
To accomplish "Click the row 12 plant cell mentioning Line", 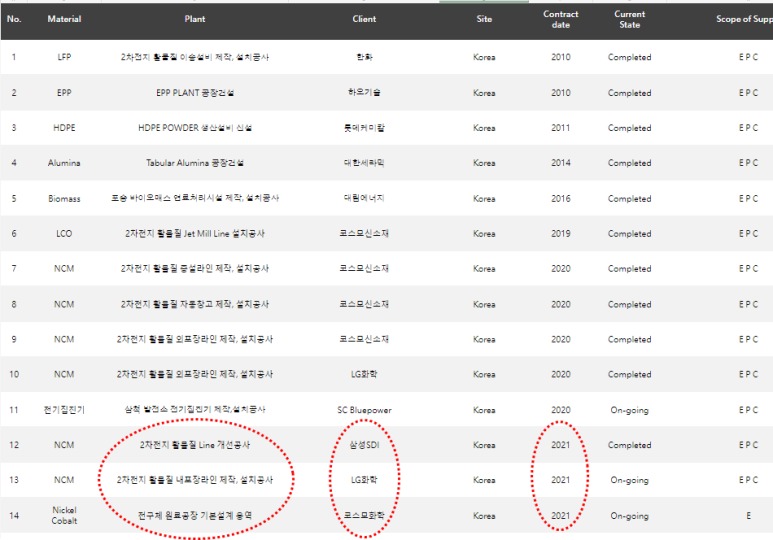I will [x=195, y=445].
